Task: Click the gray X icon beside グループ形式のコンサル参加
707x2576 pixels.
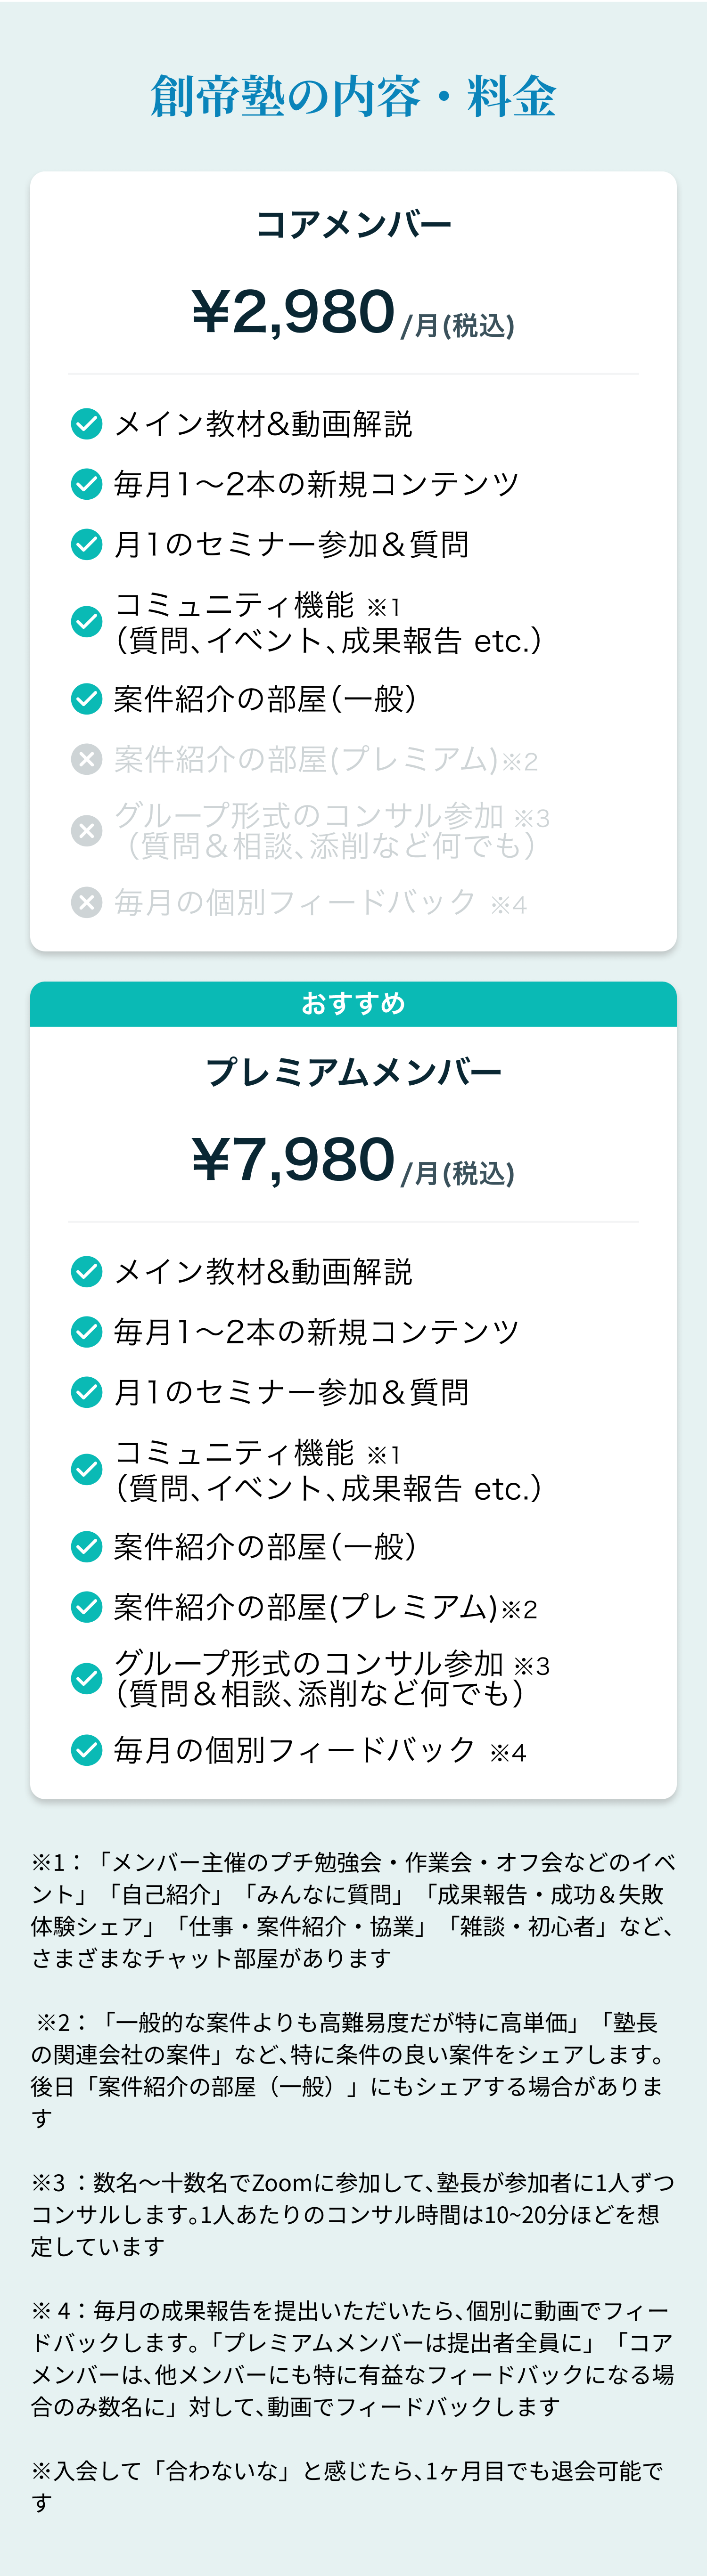Action: pyautogui.click(x=87, y=831)
